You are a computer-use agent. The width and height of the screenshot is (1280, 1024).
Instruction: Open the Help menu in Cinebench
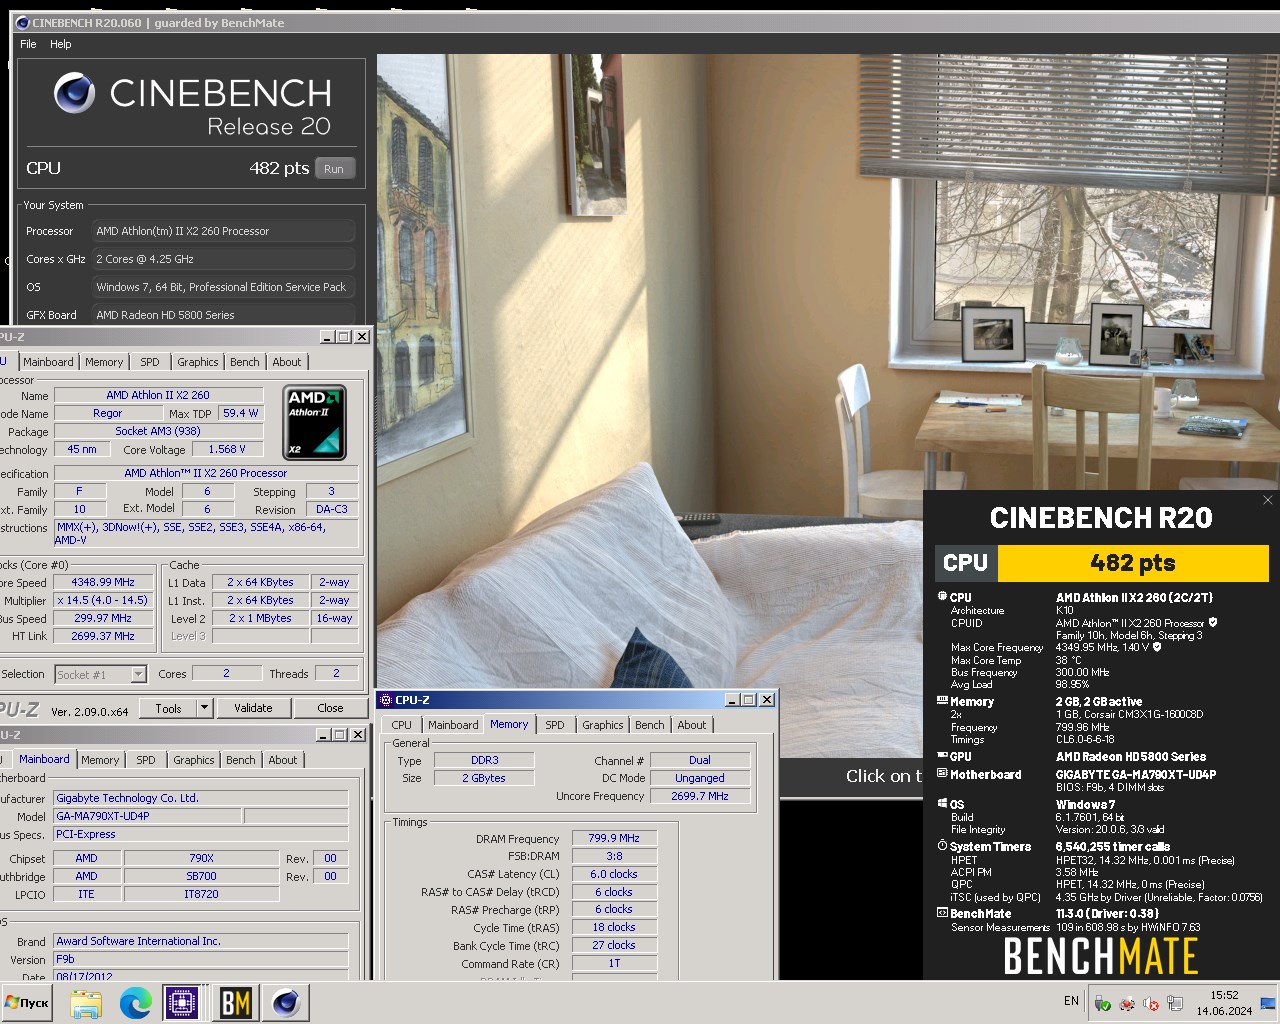[61, 44]
